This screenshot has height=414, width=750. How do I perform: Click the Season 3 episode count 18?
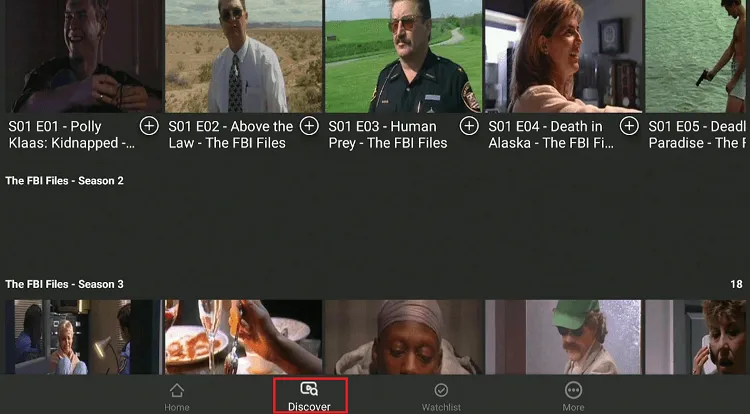(736, 284)
